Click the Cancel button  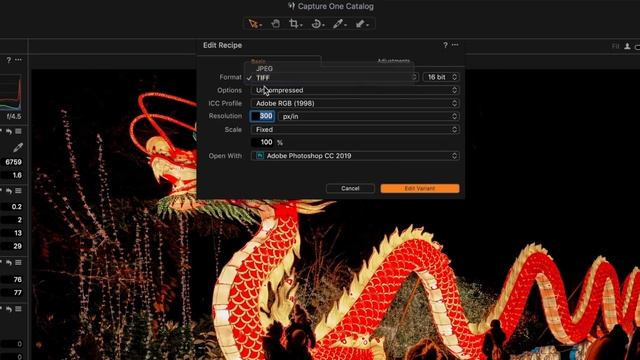(350, 188)
